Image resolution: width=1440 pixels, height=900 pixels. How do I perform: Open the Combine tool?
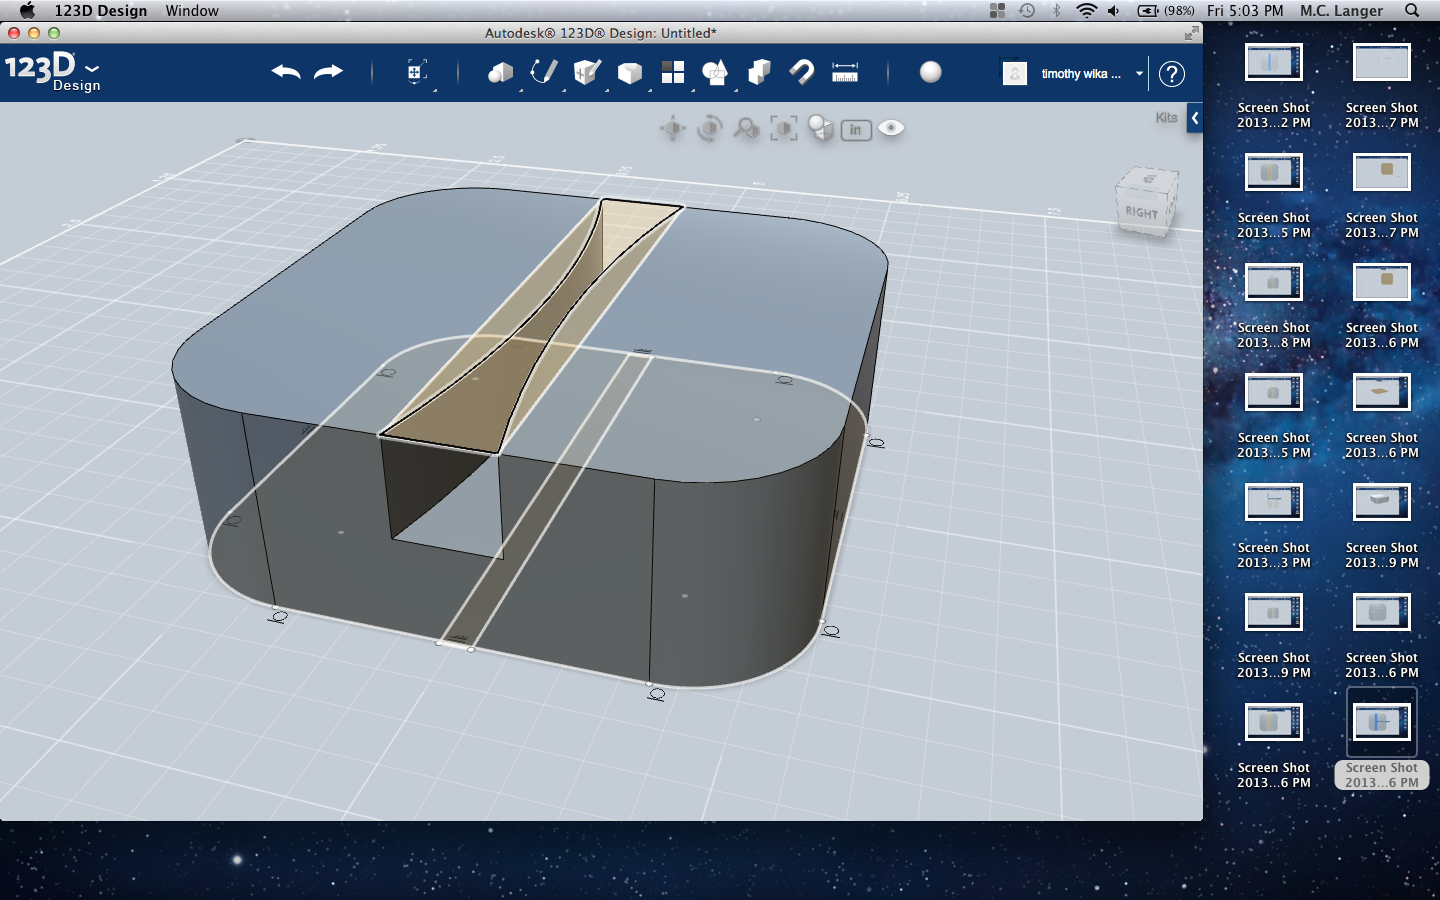759,72
